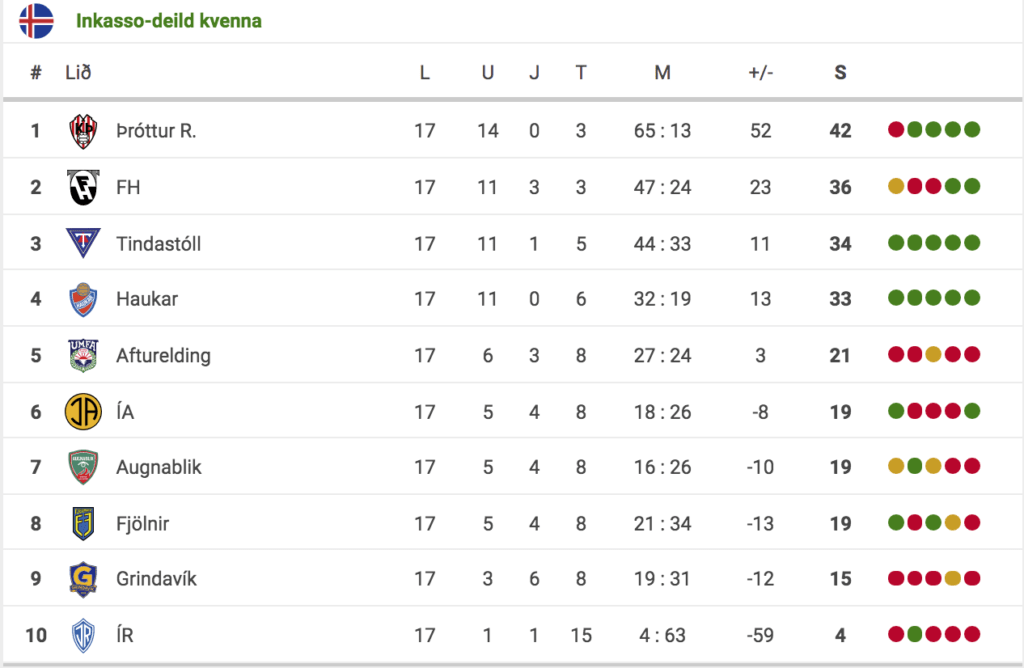Click the Augnablik green shield logo
1024x668 pixels.
(83, 467)
